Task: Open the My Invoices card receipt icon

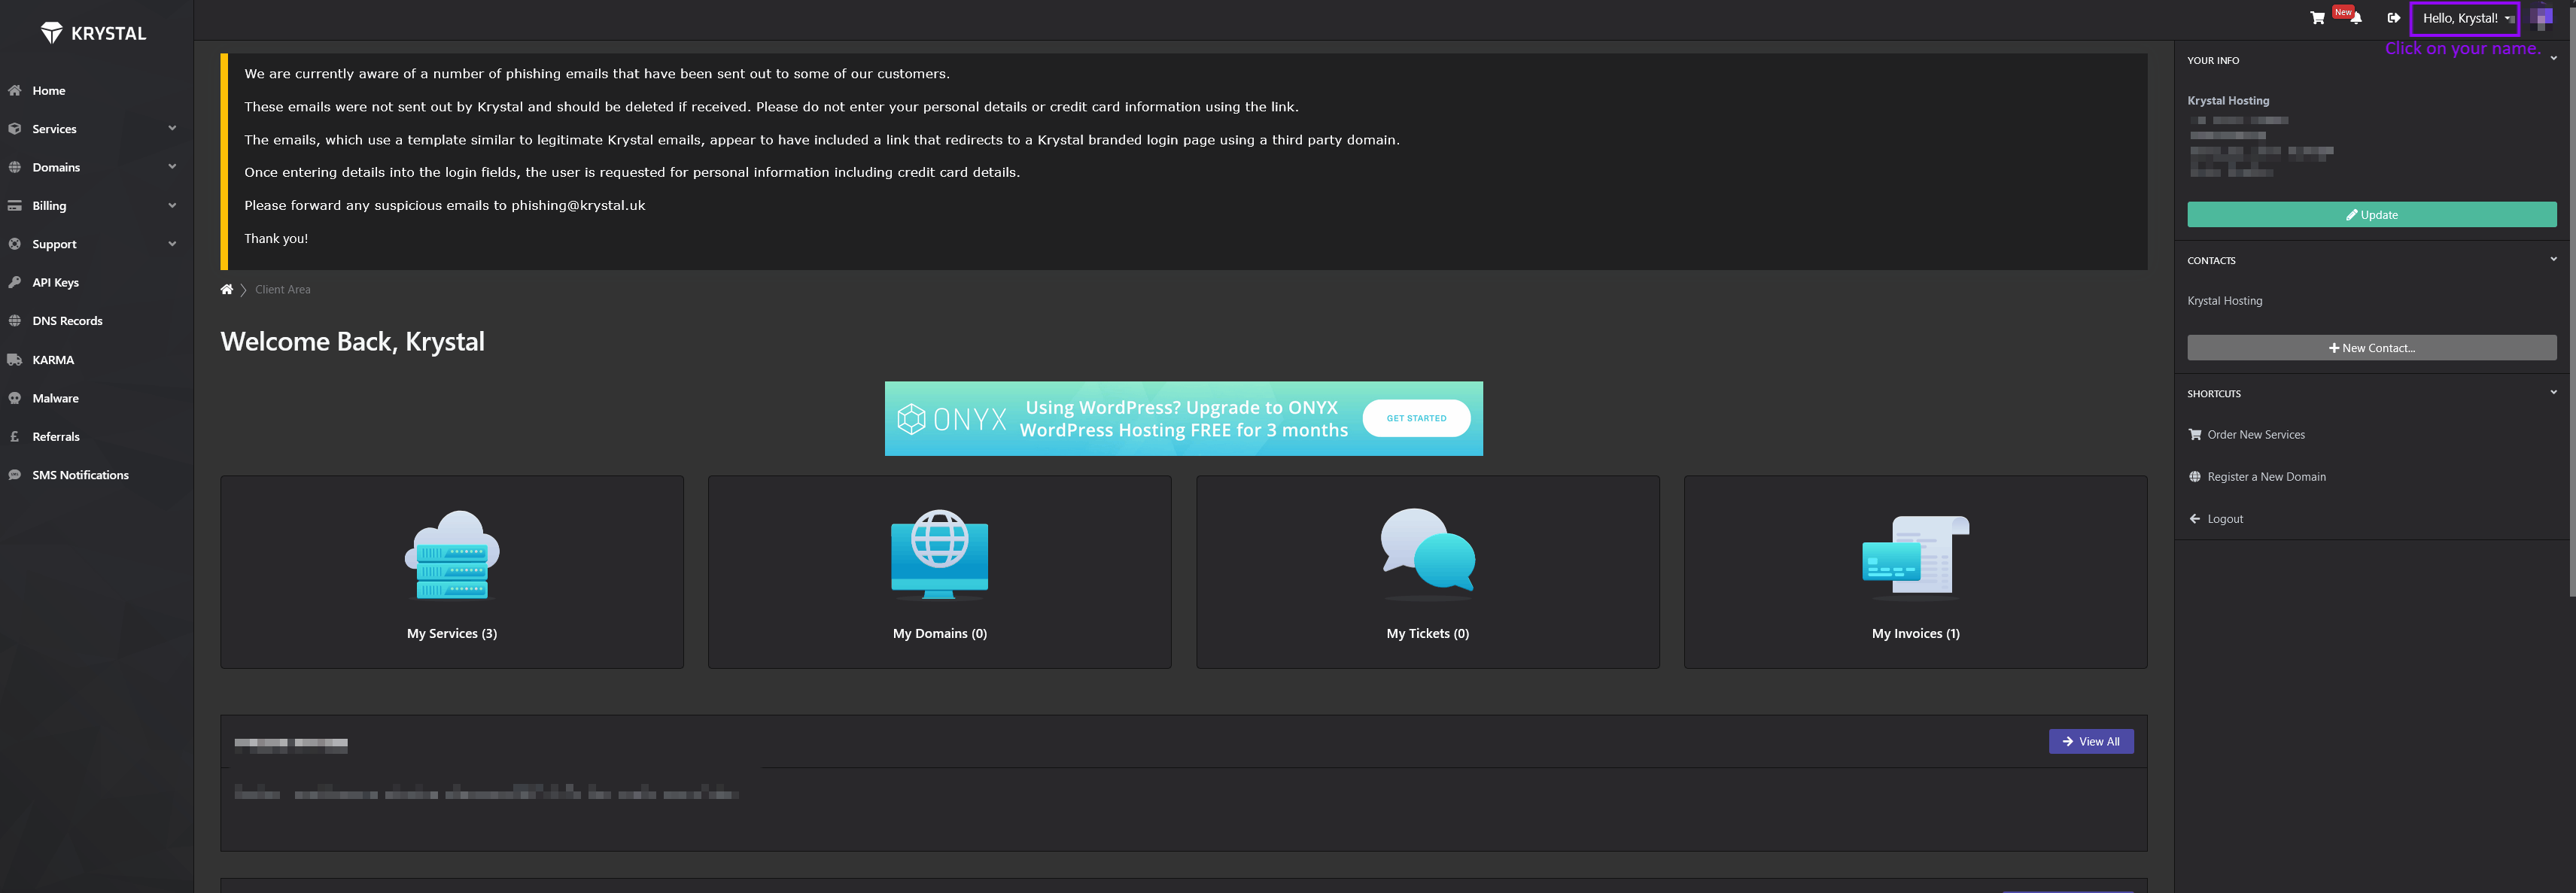Action: 1916,557
